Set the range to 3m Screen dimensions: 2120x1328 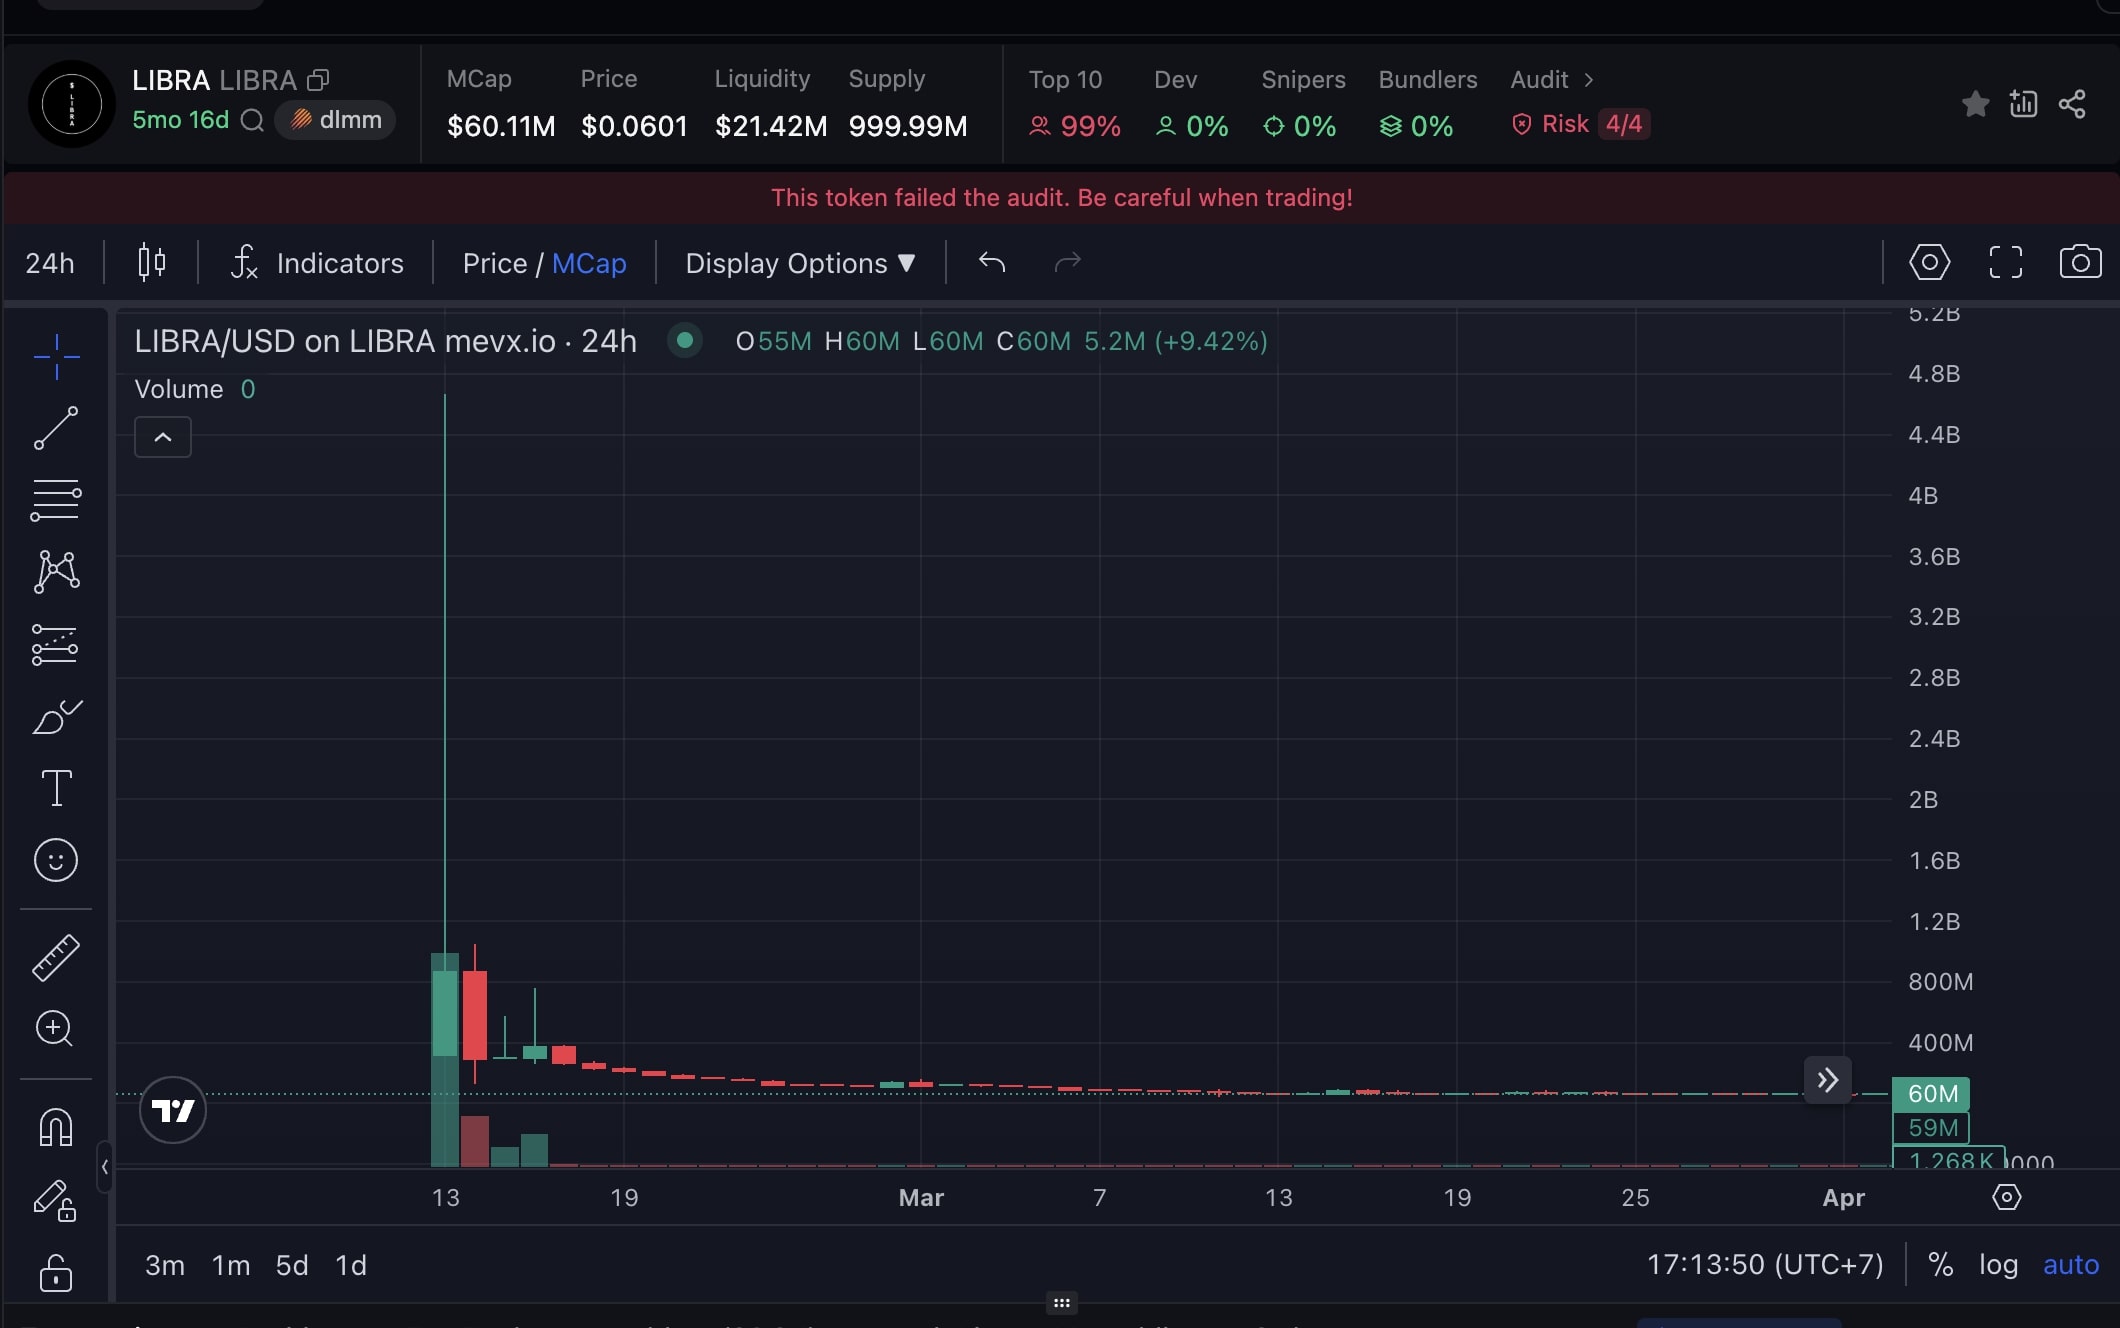(x=165, y=1265)
